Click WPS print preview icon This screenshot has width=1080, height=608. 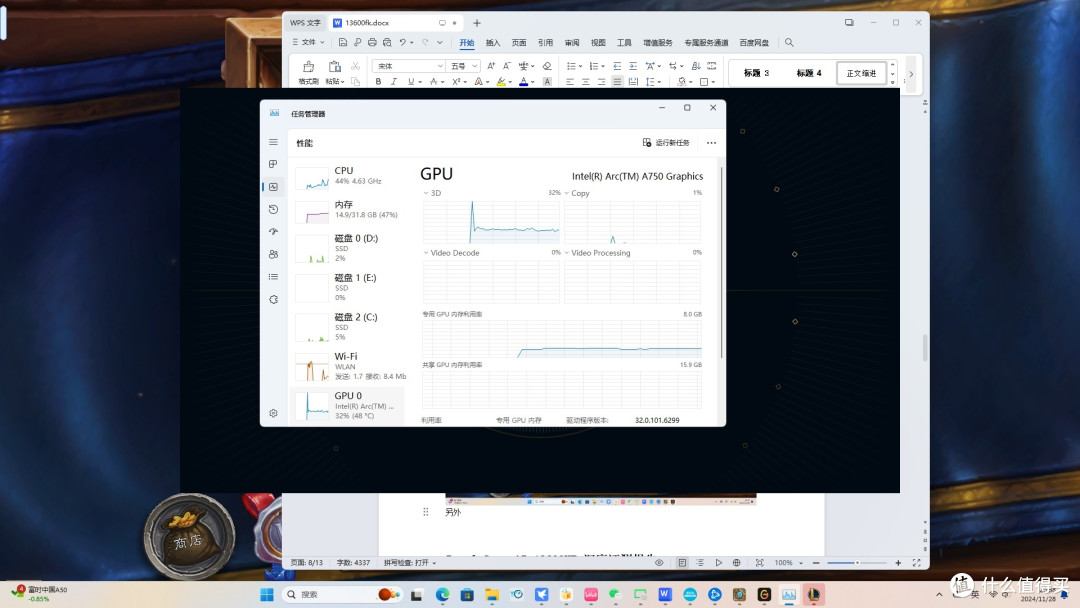coord(387,43)
